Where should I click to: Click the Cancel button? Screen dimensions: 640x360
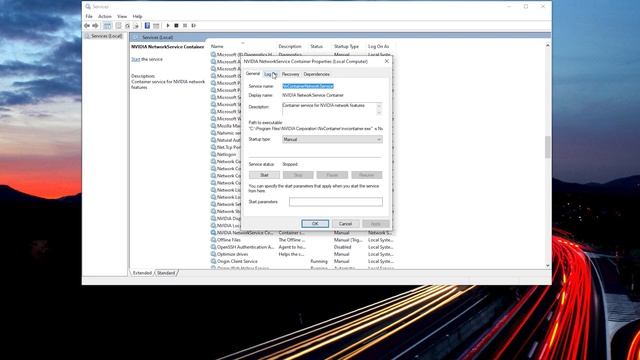coord(345,224)
